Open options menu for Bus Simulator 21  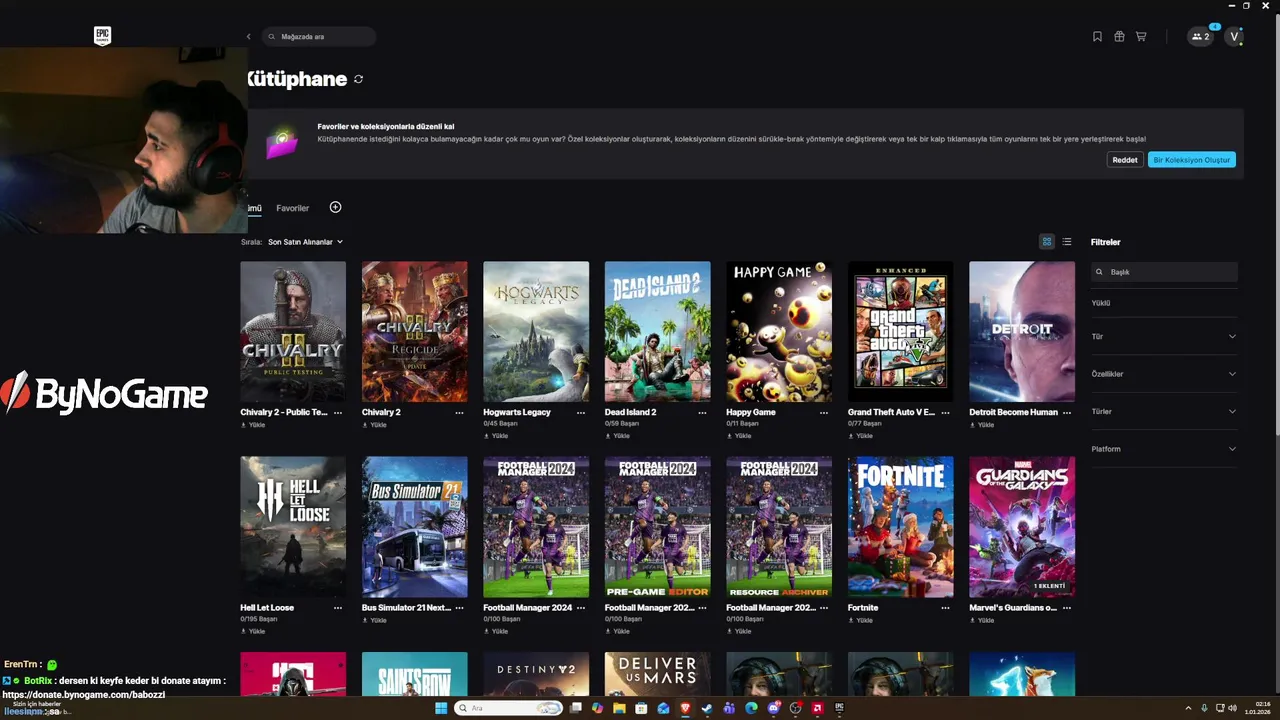tap(460, 607)
